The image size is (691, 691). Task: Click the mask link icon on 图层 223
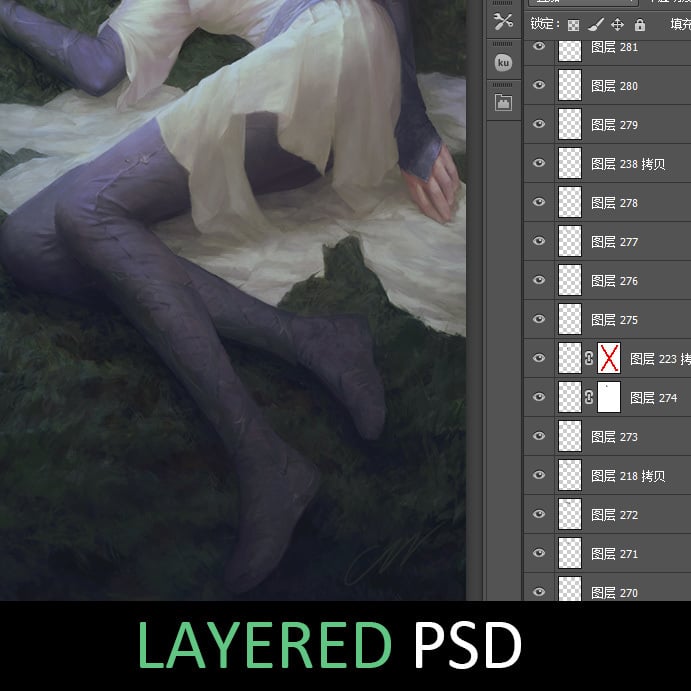(x=589, y=358)
